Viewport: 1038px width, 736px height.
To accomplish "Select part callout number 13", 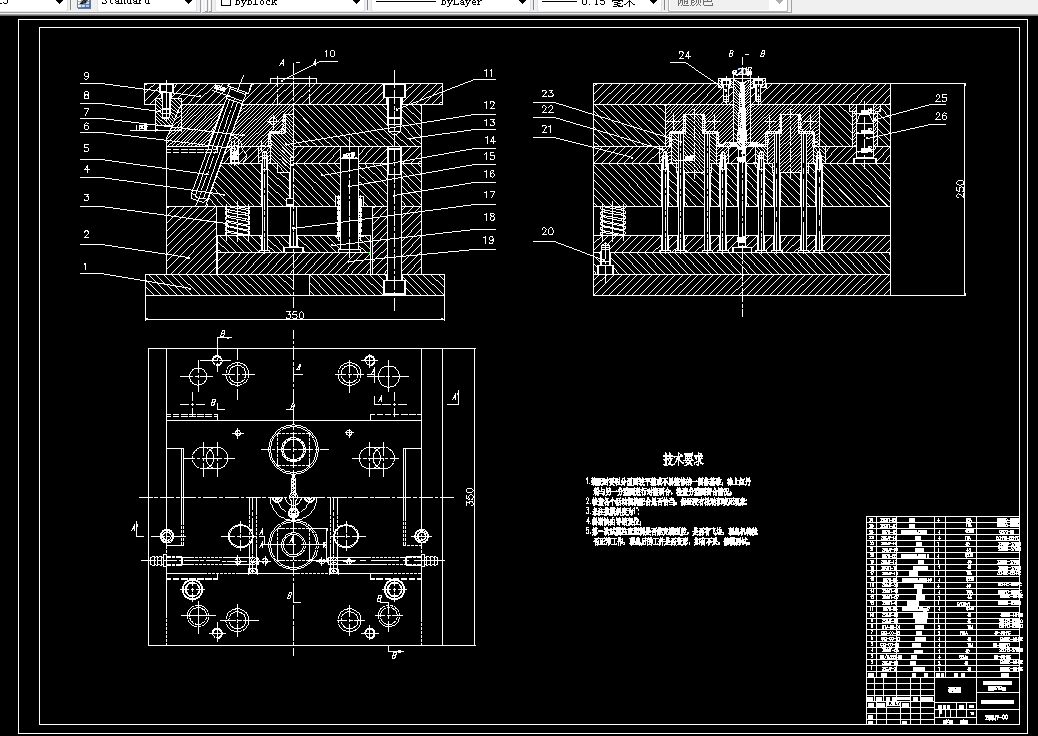I will tap(489, 122).
